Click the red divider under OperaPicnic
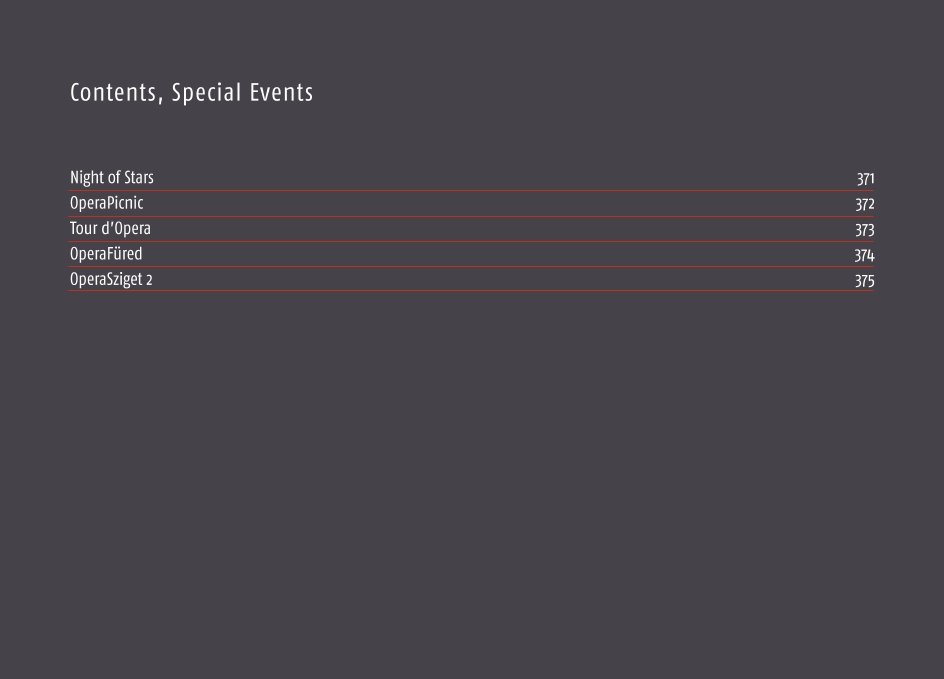This screenshot has height=679, width=944. pos(471,216)
